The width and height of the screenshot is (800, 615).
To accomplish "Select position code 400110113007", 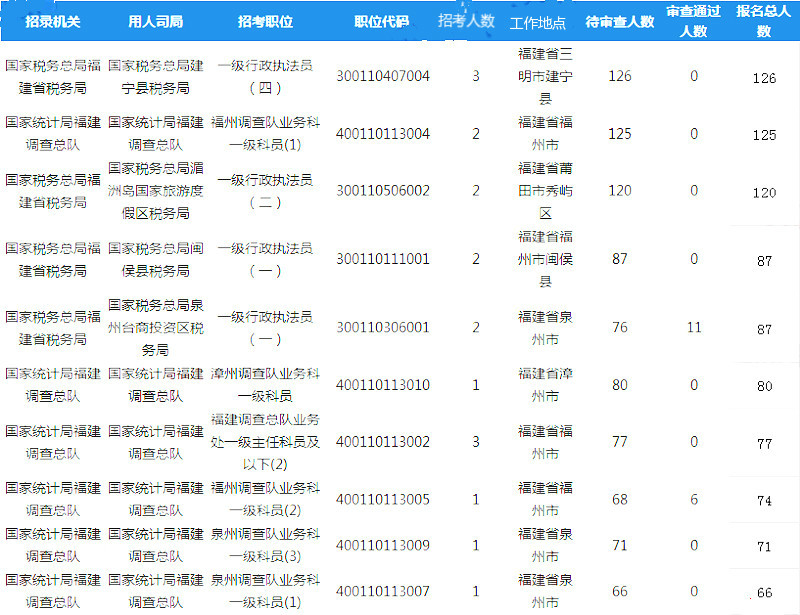I will click(383, 592).
